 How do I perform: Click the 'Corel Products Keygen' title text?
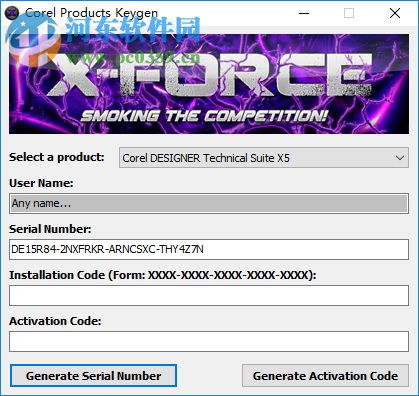[x=91, y=13]
